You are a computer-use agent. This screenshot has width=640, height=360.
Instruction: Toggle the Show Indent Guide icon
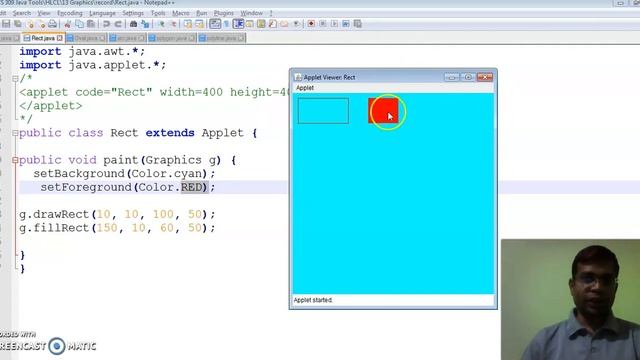click(x=238, y=24)
